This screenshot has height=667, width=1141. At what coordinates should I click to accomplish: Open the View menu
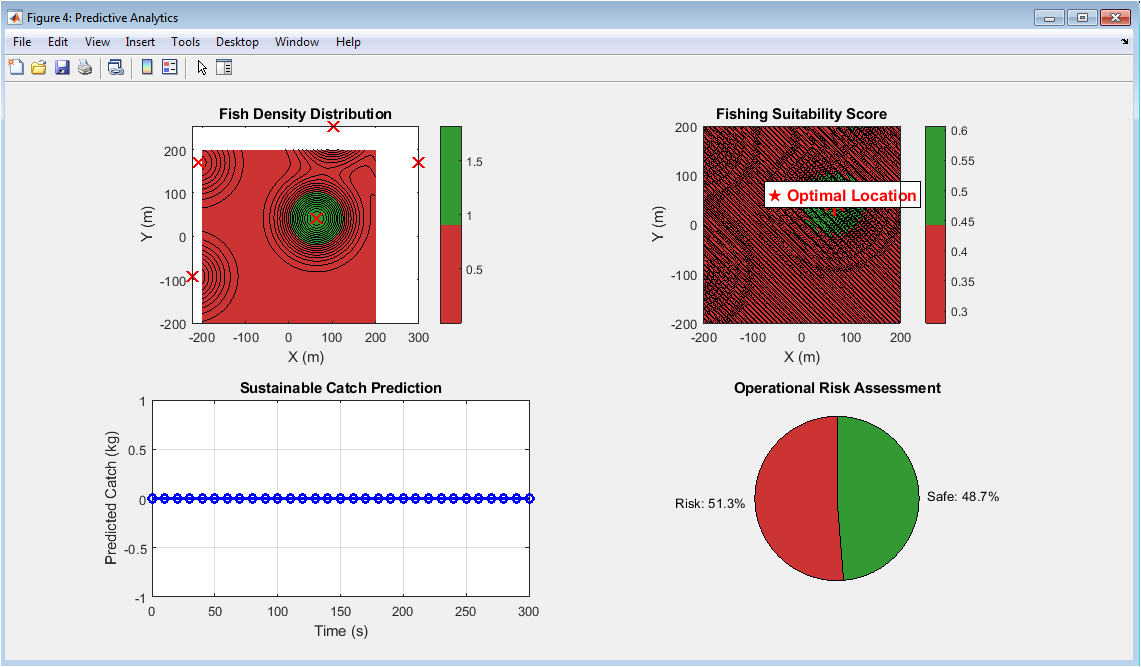coord(97,42)
